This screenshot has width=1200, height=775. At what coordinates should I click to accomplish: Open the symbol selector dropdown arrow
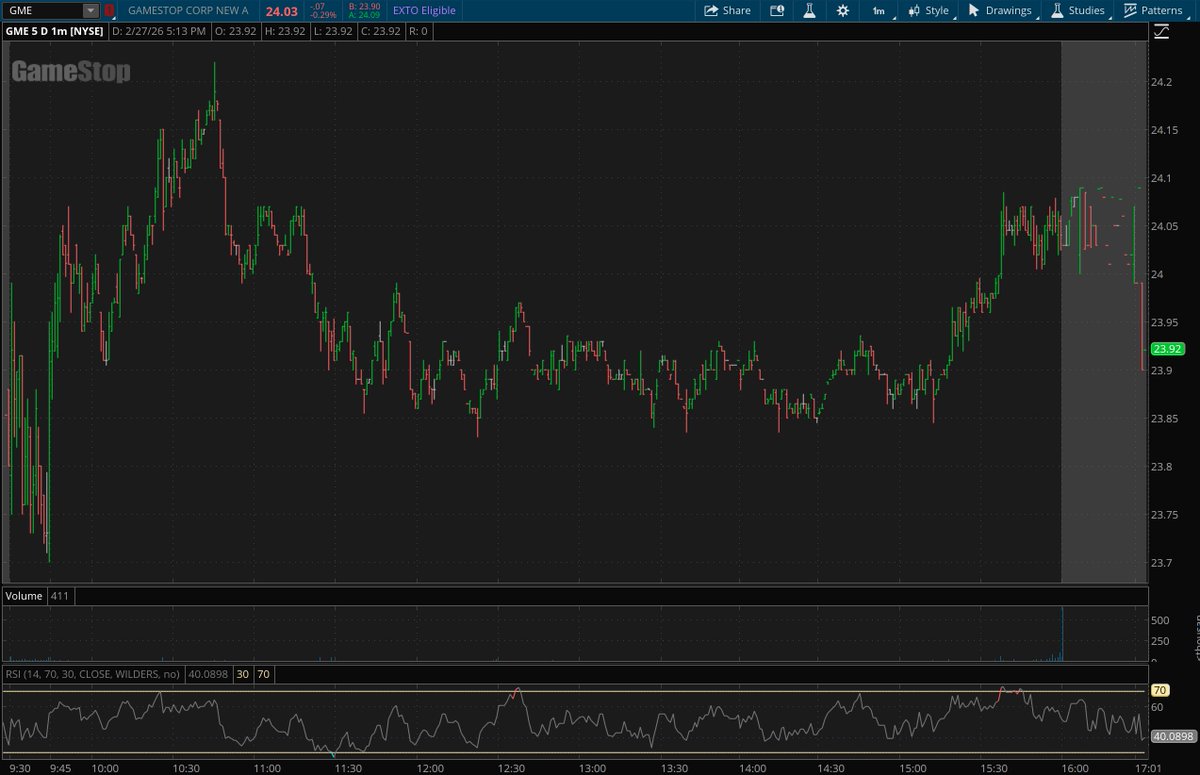click(x=91, y=10)
